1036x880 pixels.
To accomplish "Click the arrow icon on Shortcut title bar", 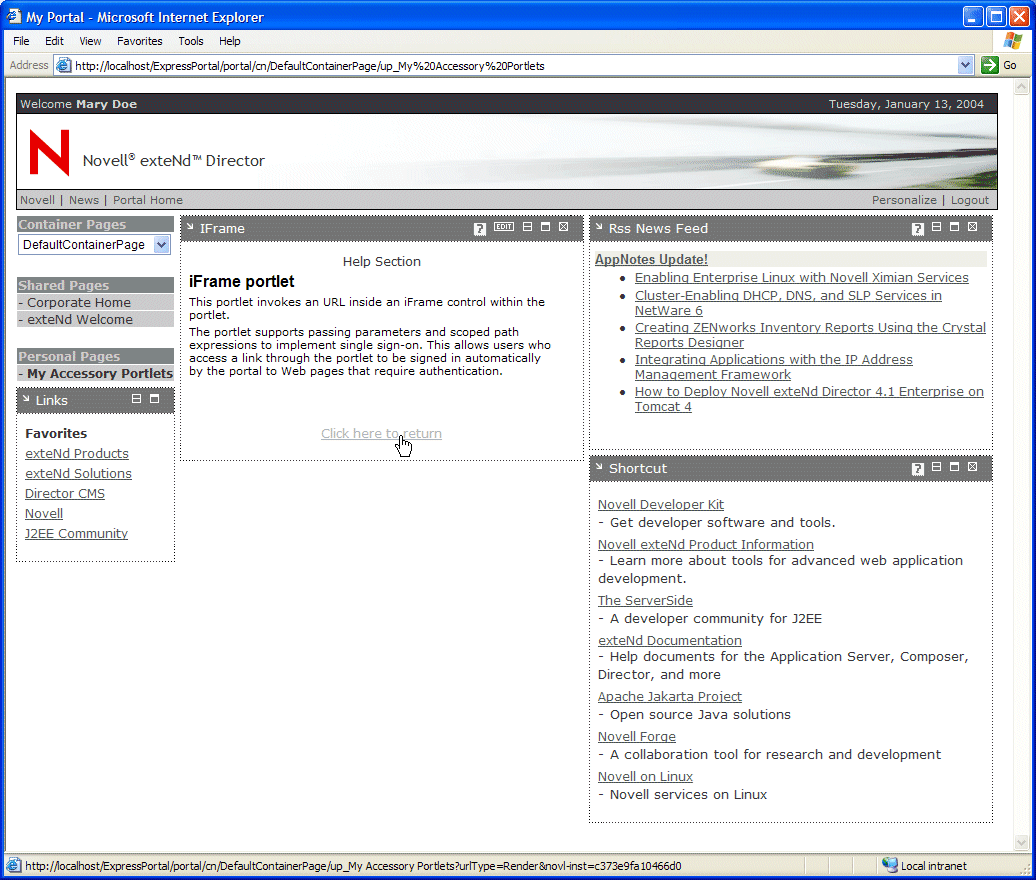I will [599, 466].
